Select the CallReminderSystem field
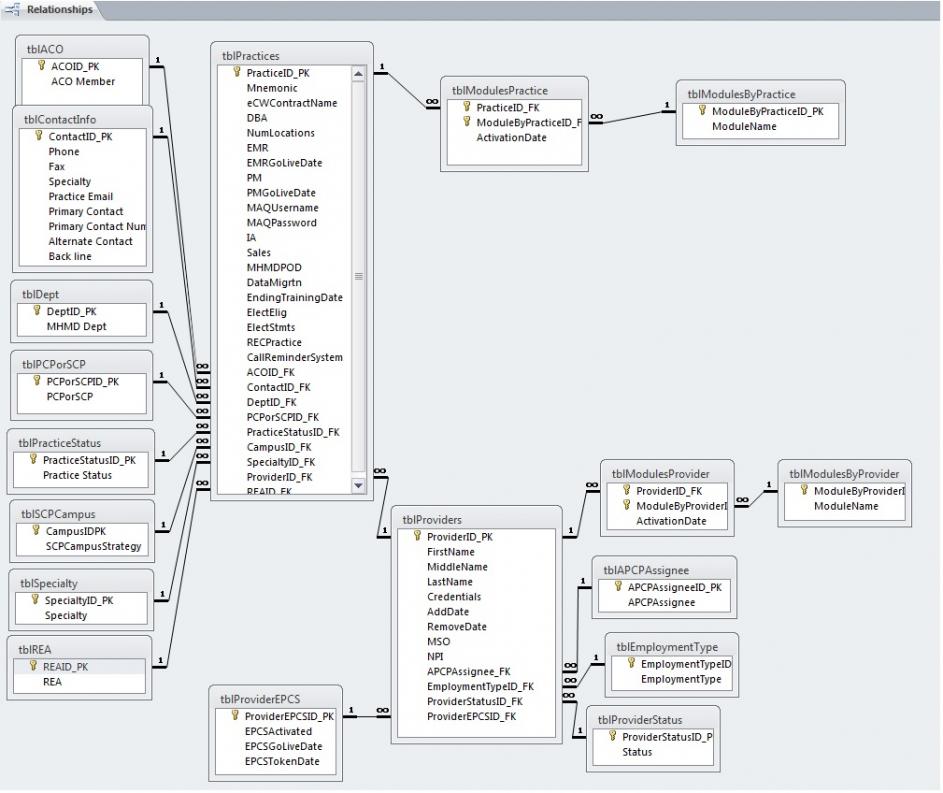Viewport: 943px width, 793px height. pyautogui.click(x=295, y=358)
